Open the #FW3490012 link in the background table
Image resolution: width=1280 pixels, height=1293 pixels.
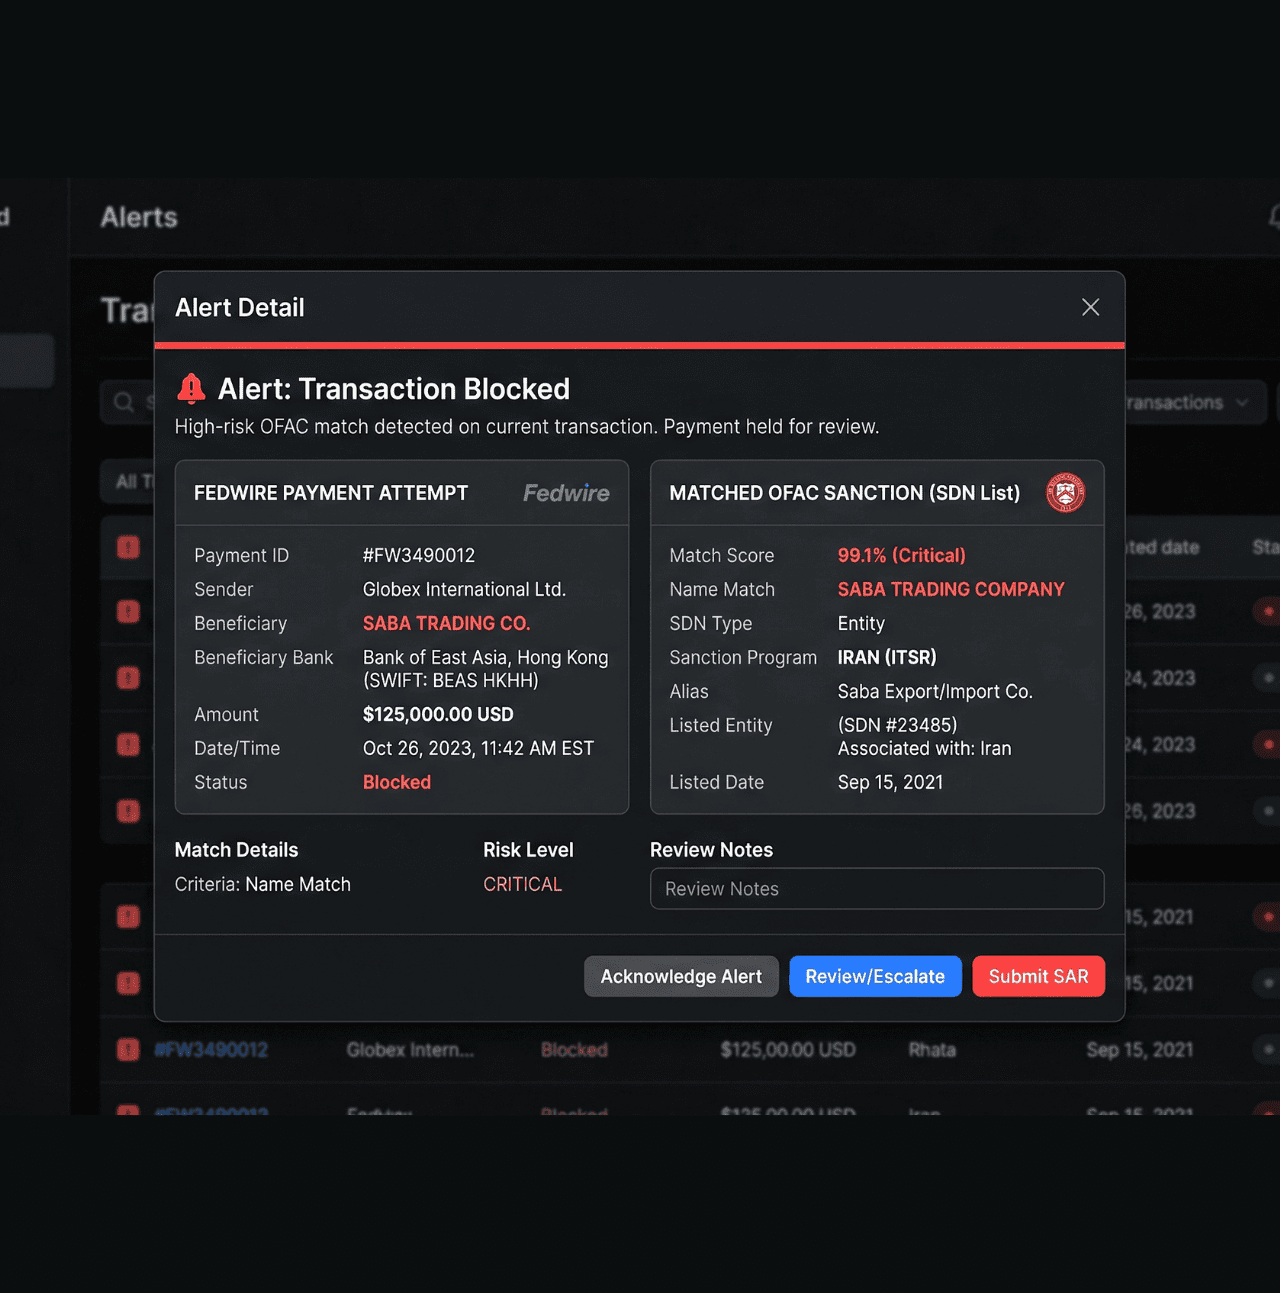click(211, 1050)
